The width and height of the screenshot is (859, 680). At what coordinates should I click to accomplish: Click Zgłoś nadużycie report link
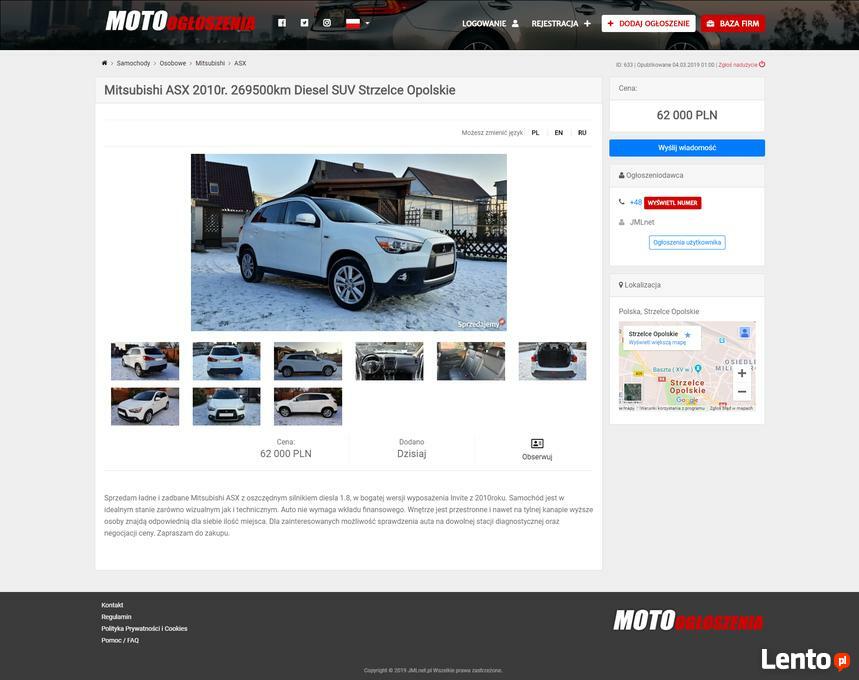pyautogui.click(x=742, y=65)
